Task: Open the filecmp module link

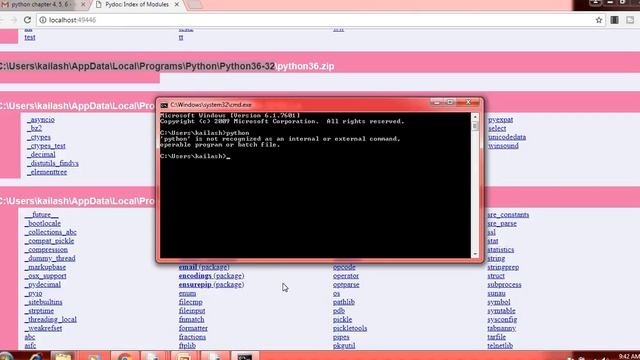Action: tap(191, 302)
